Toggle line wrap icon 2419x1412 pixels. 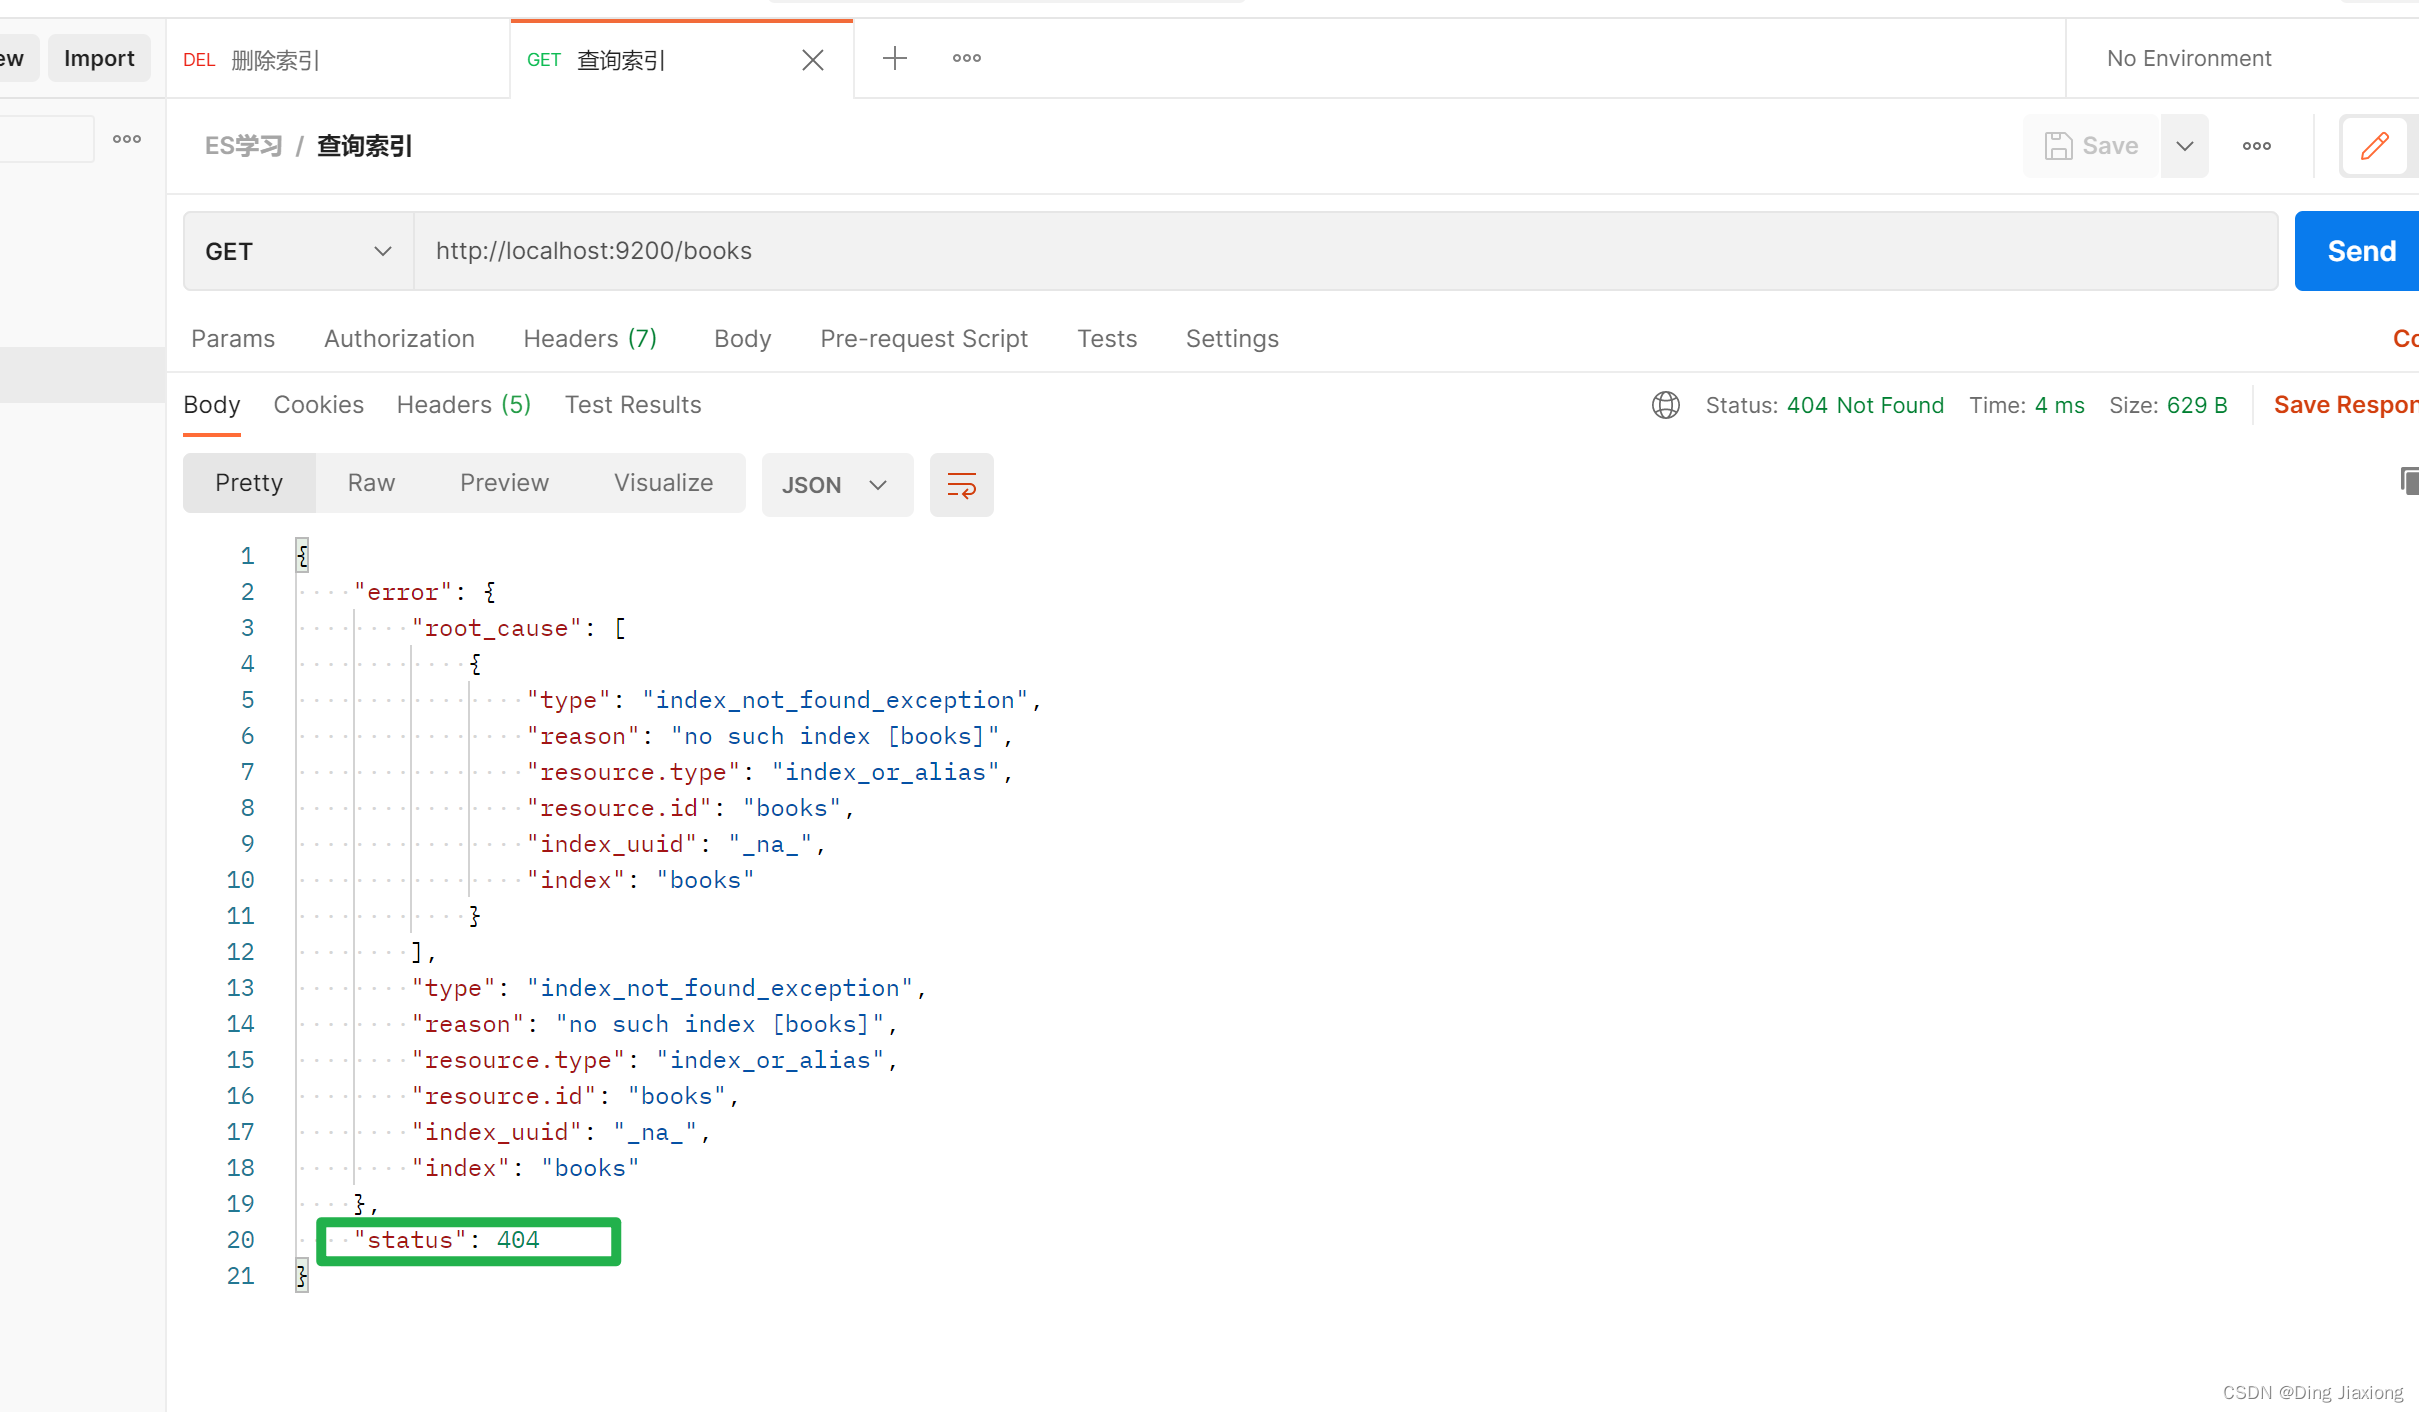961,485
